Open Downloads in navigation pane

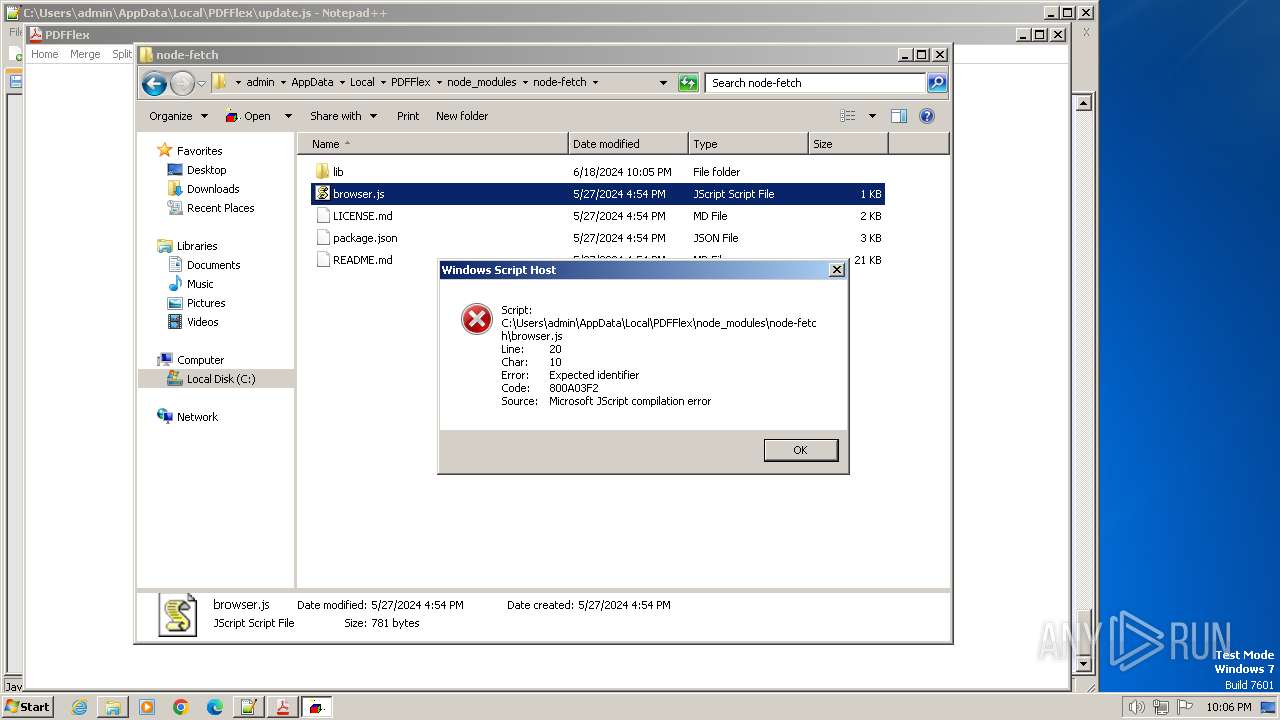coord(213,189)
